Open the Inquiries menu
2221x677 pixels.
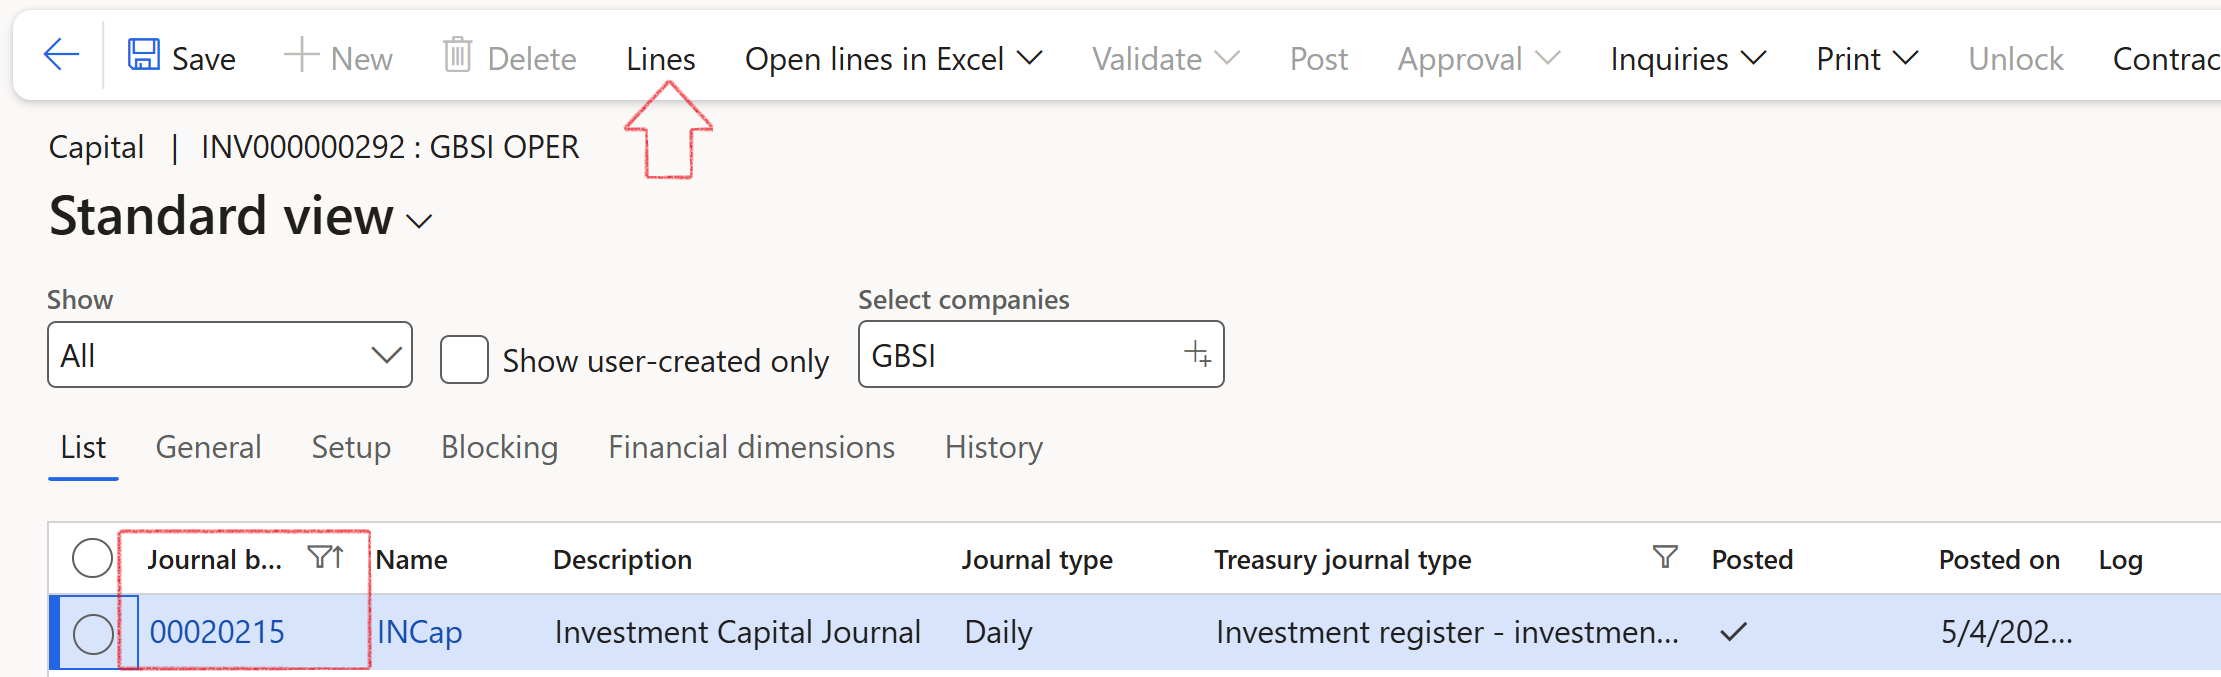pyautogui.click(x=1688, y=59)
